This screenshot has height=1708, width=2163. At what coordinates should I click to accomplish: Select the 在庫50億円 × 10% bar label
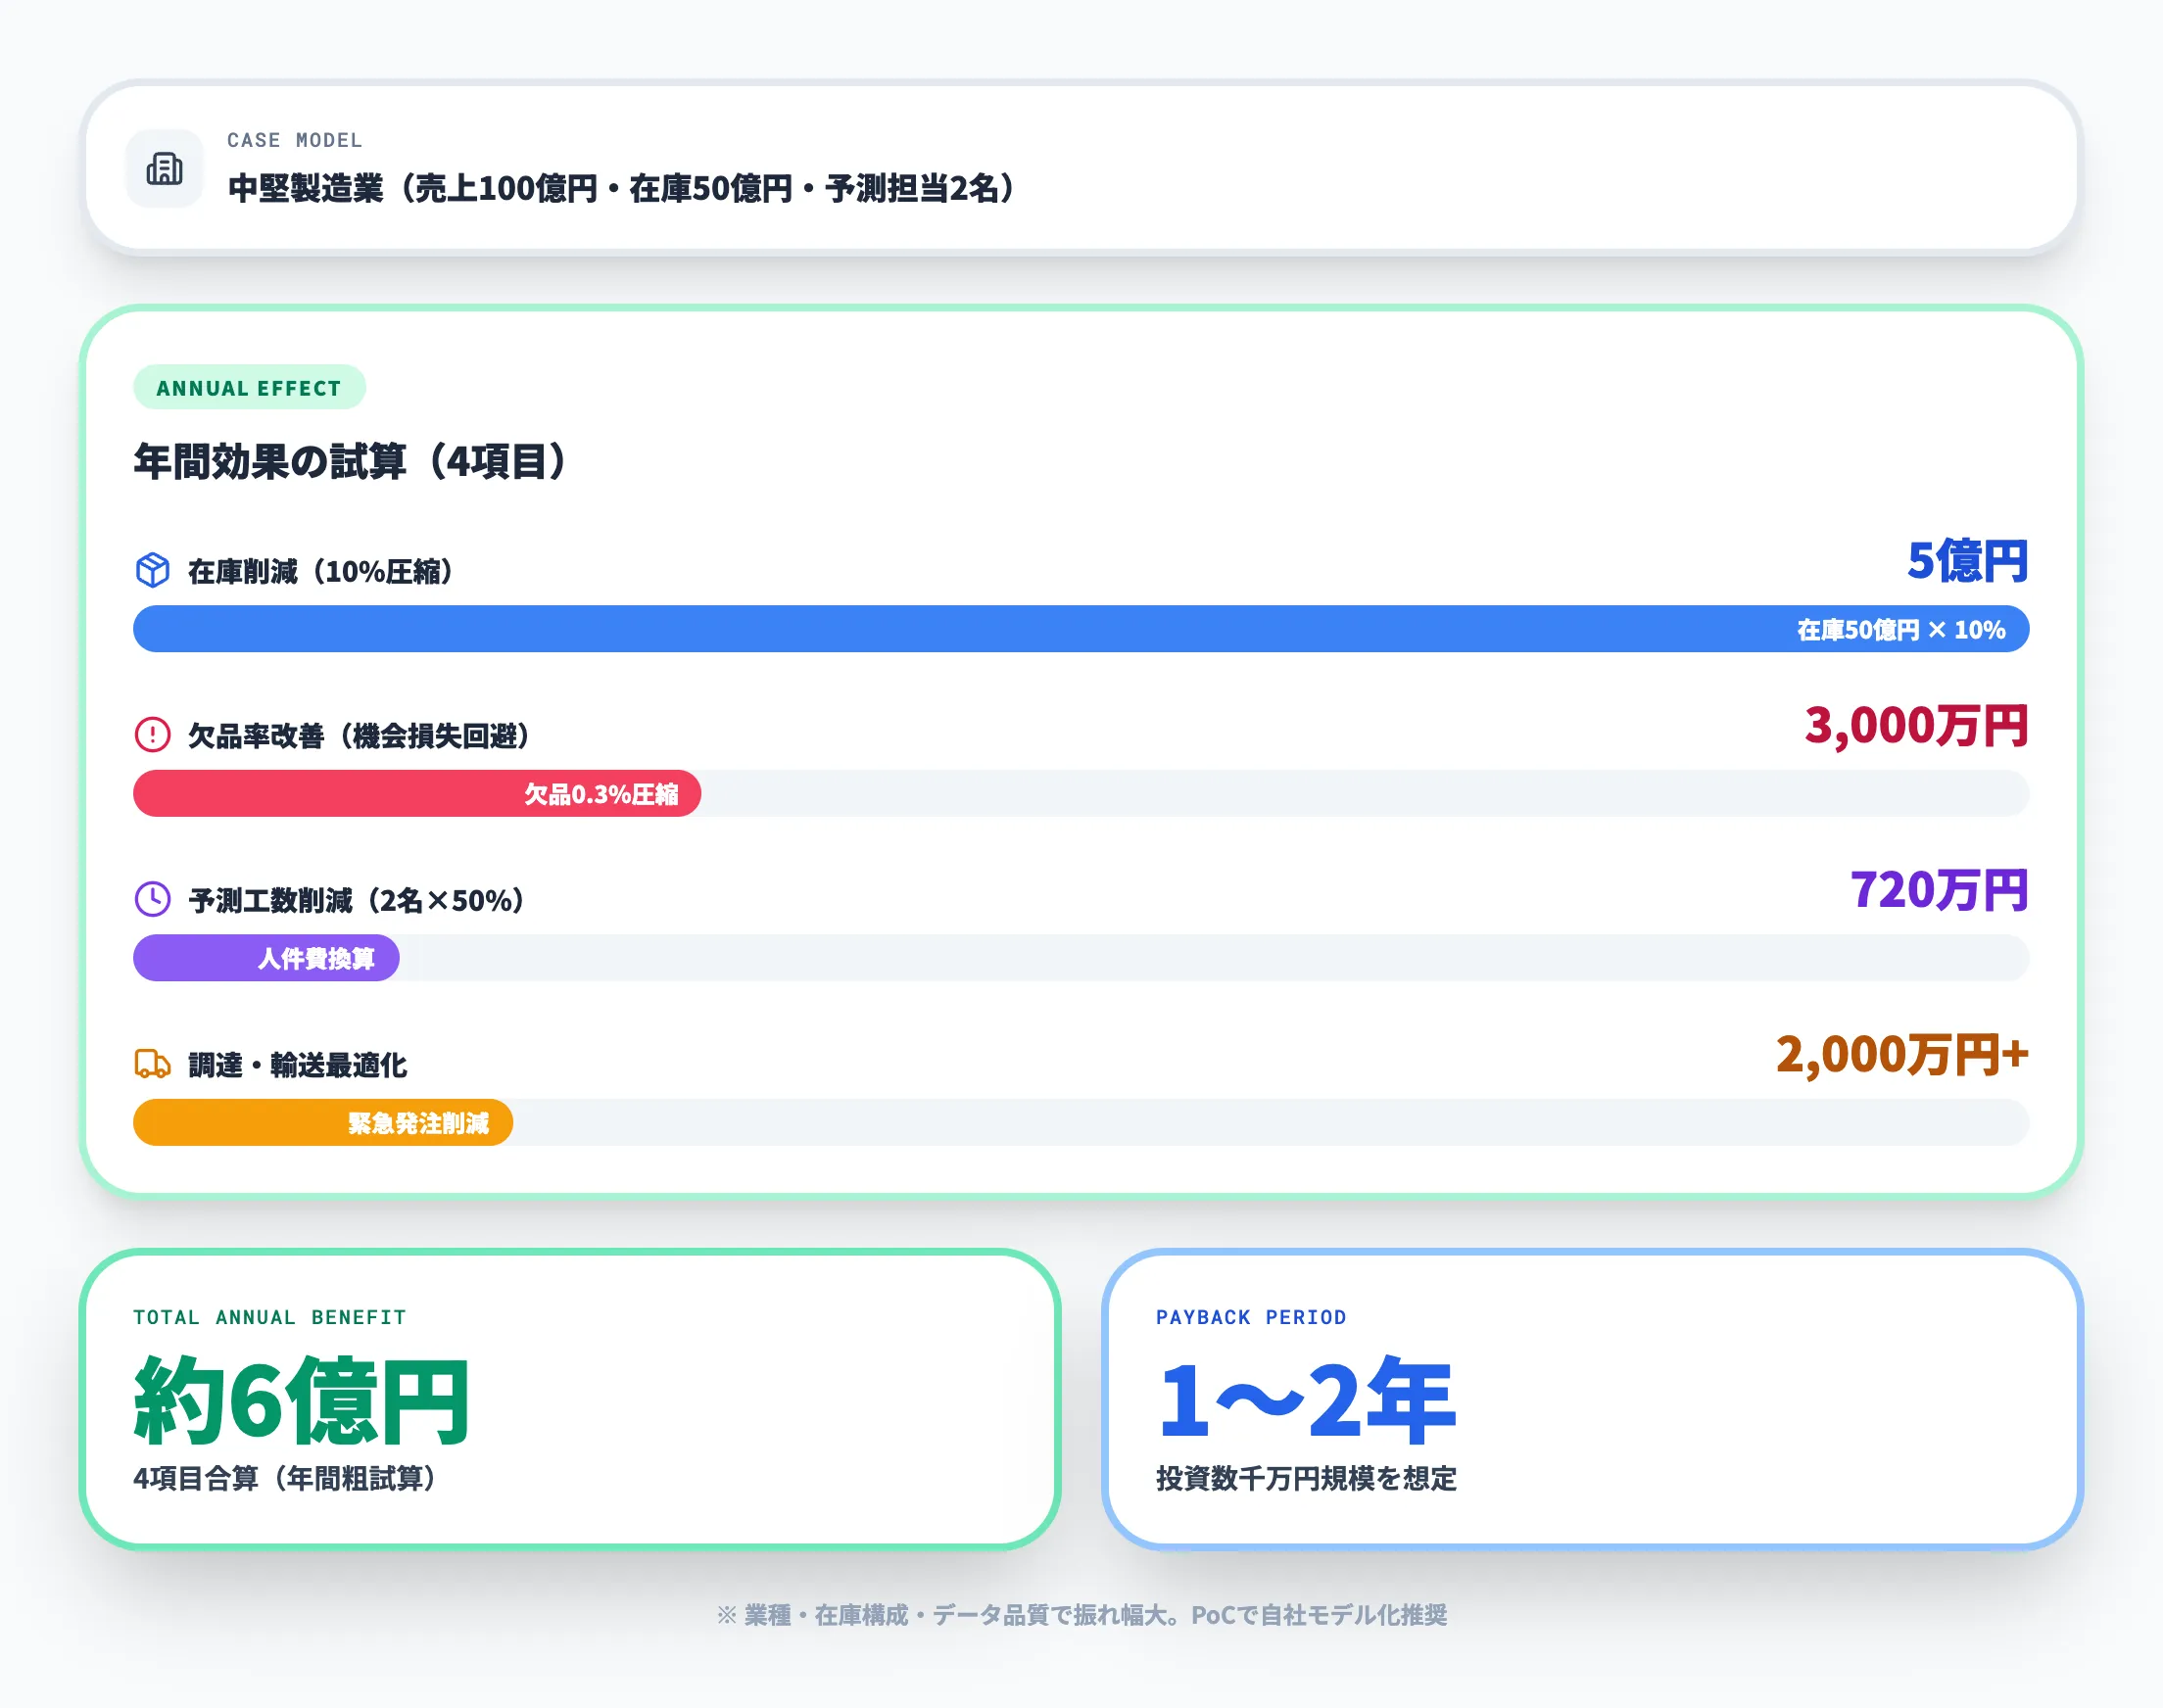tap(1902, 629)
